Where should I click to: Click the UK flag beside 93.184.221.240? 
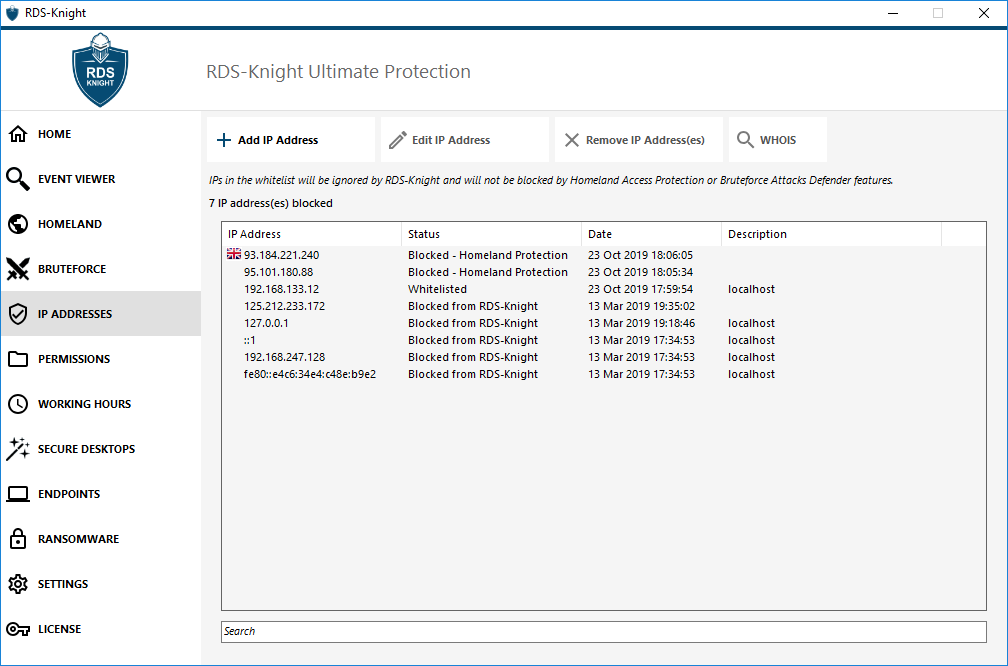click(x=234, y=255)
